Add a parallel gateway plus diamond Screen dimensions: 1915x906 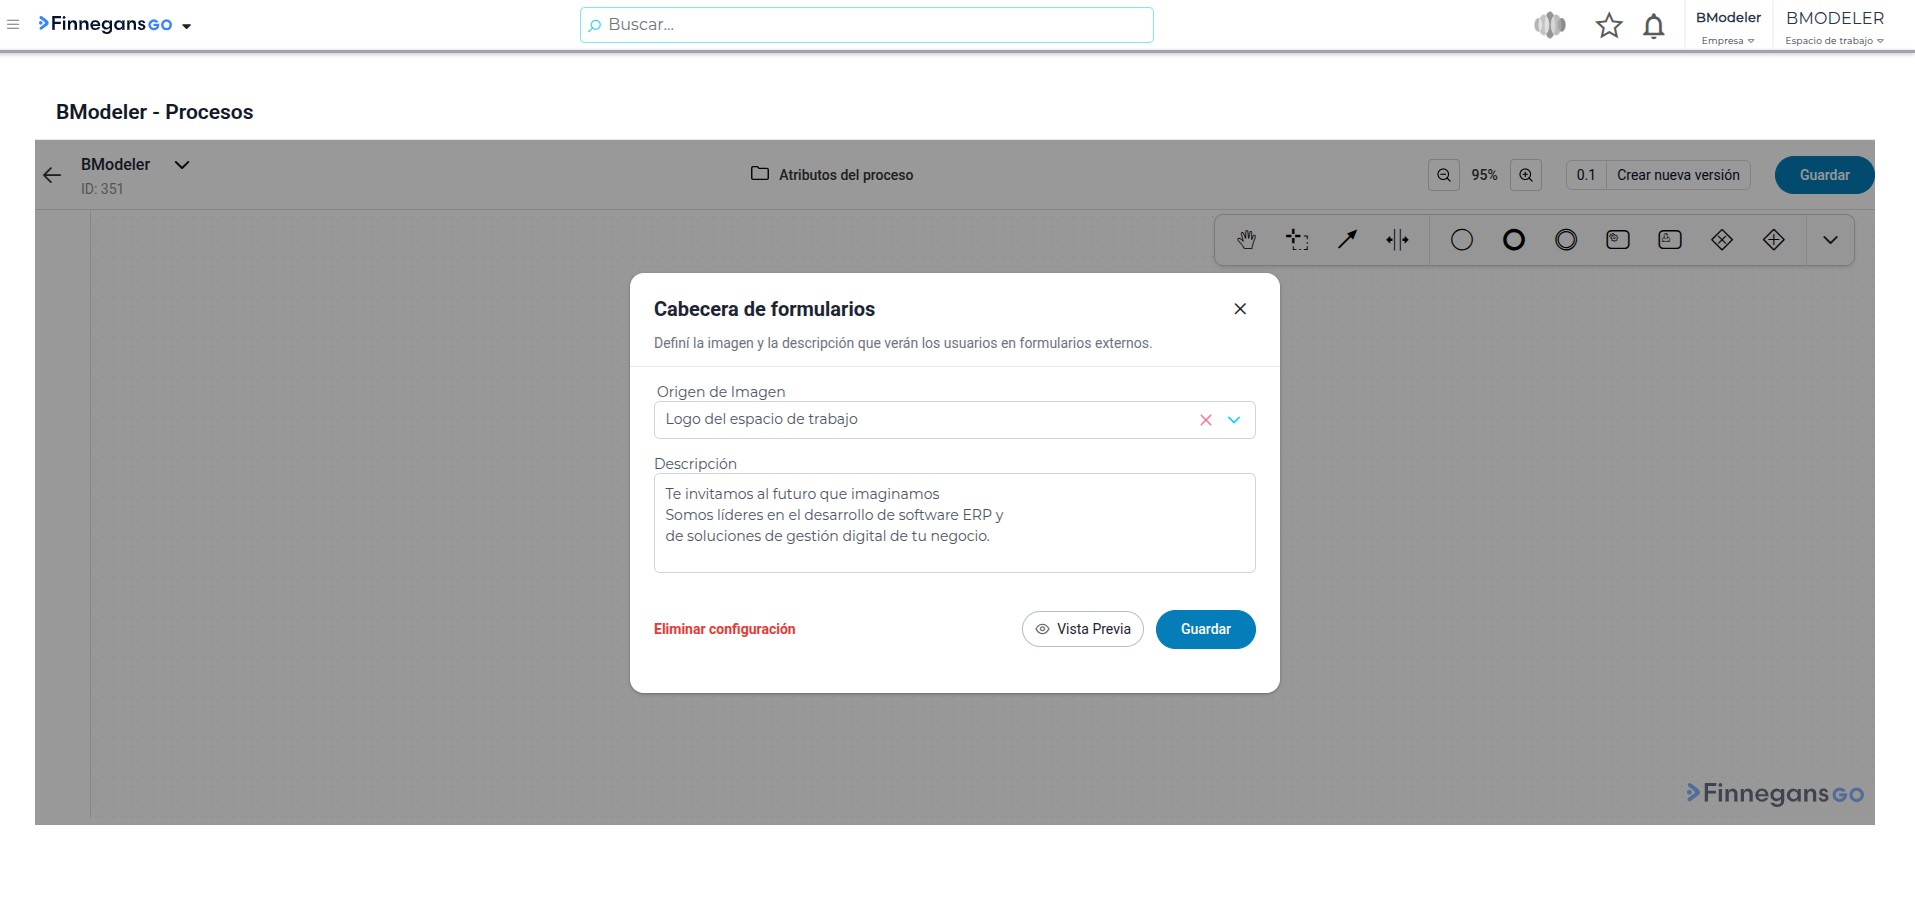(x=1774, y=240)
